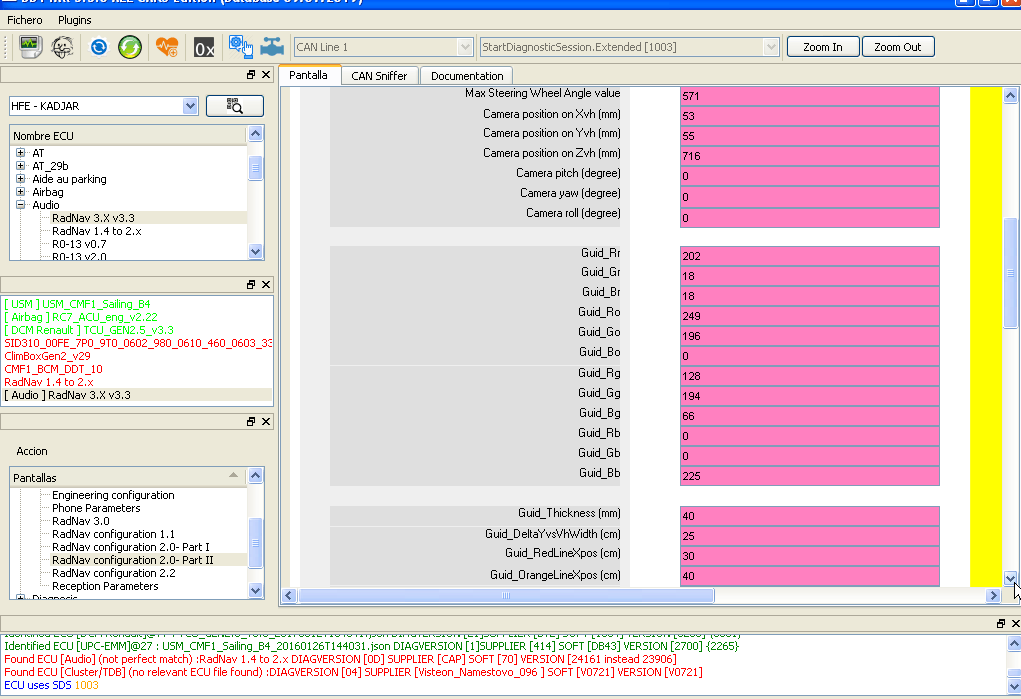The height and width of the screenshot is (699, 1021).
Task: Click the Zoom Out button
Action: tap(898, 47)
